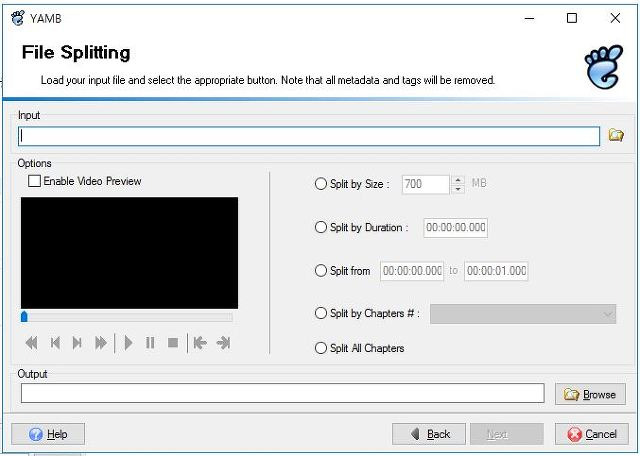The image size is (640, 456).
Task: Click into the Output path field
Action: (x=282, y=393)
